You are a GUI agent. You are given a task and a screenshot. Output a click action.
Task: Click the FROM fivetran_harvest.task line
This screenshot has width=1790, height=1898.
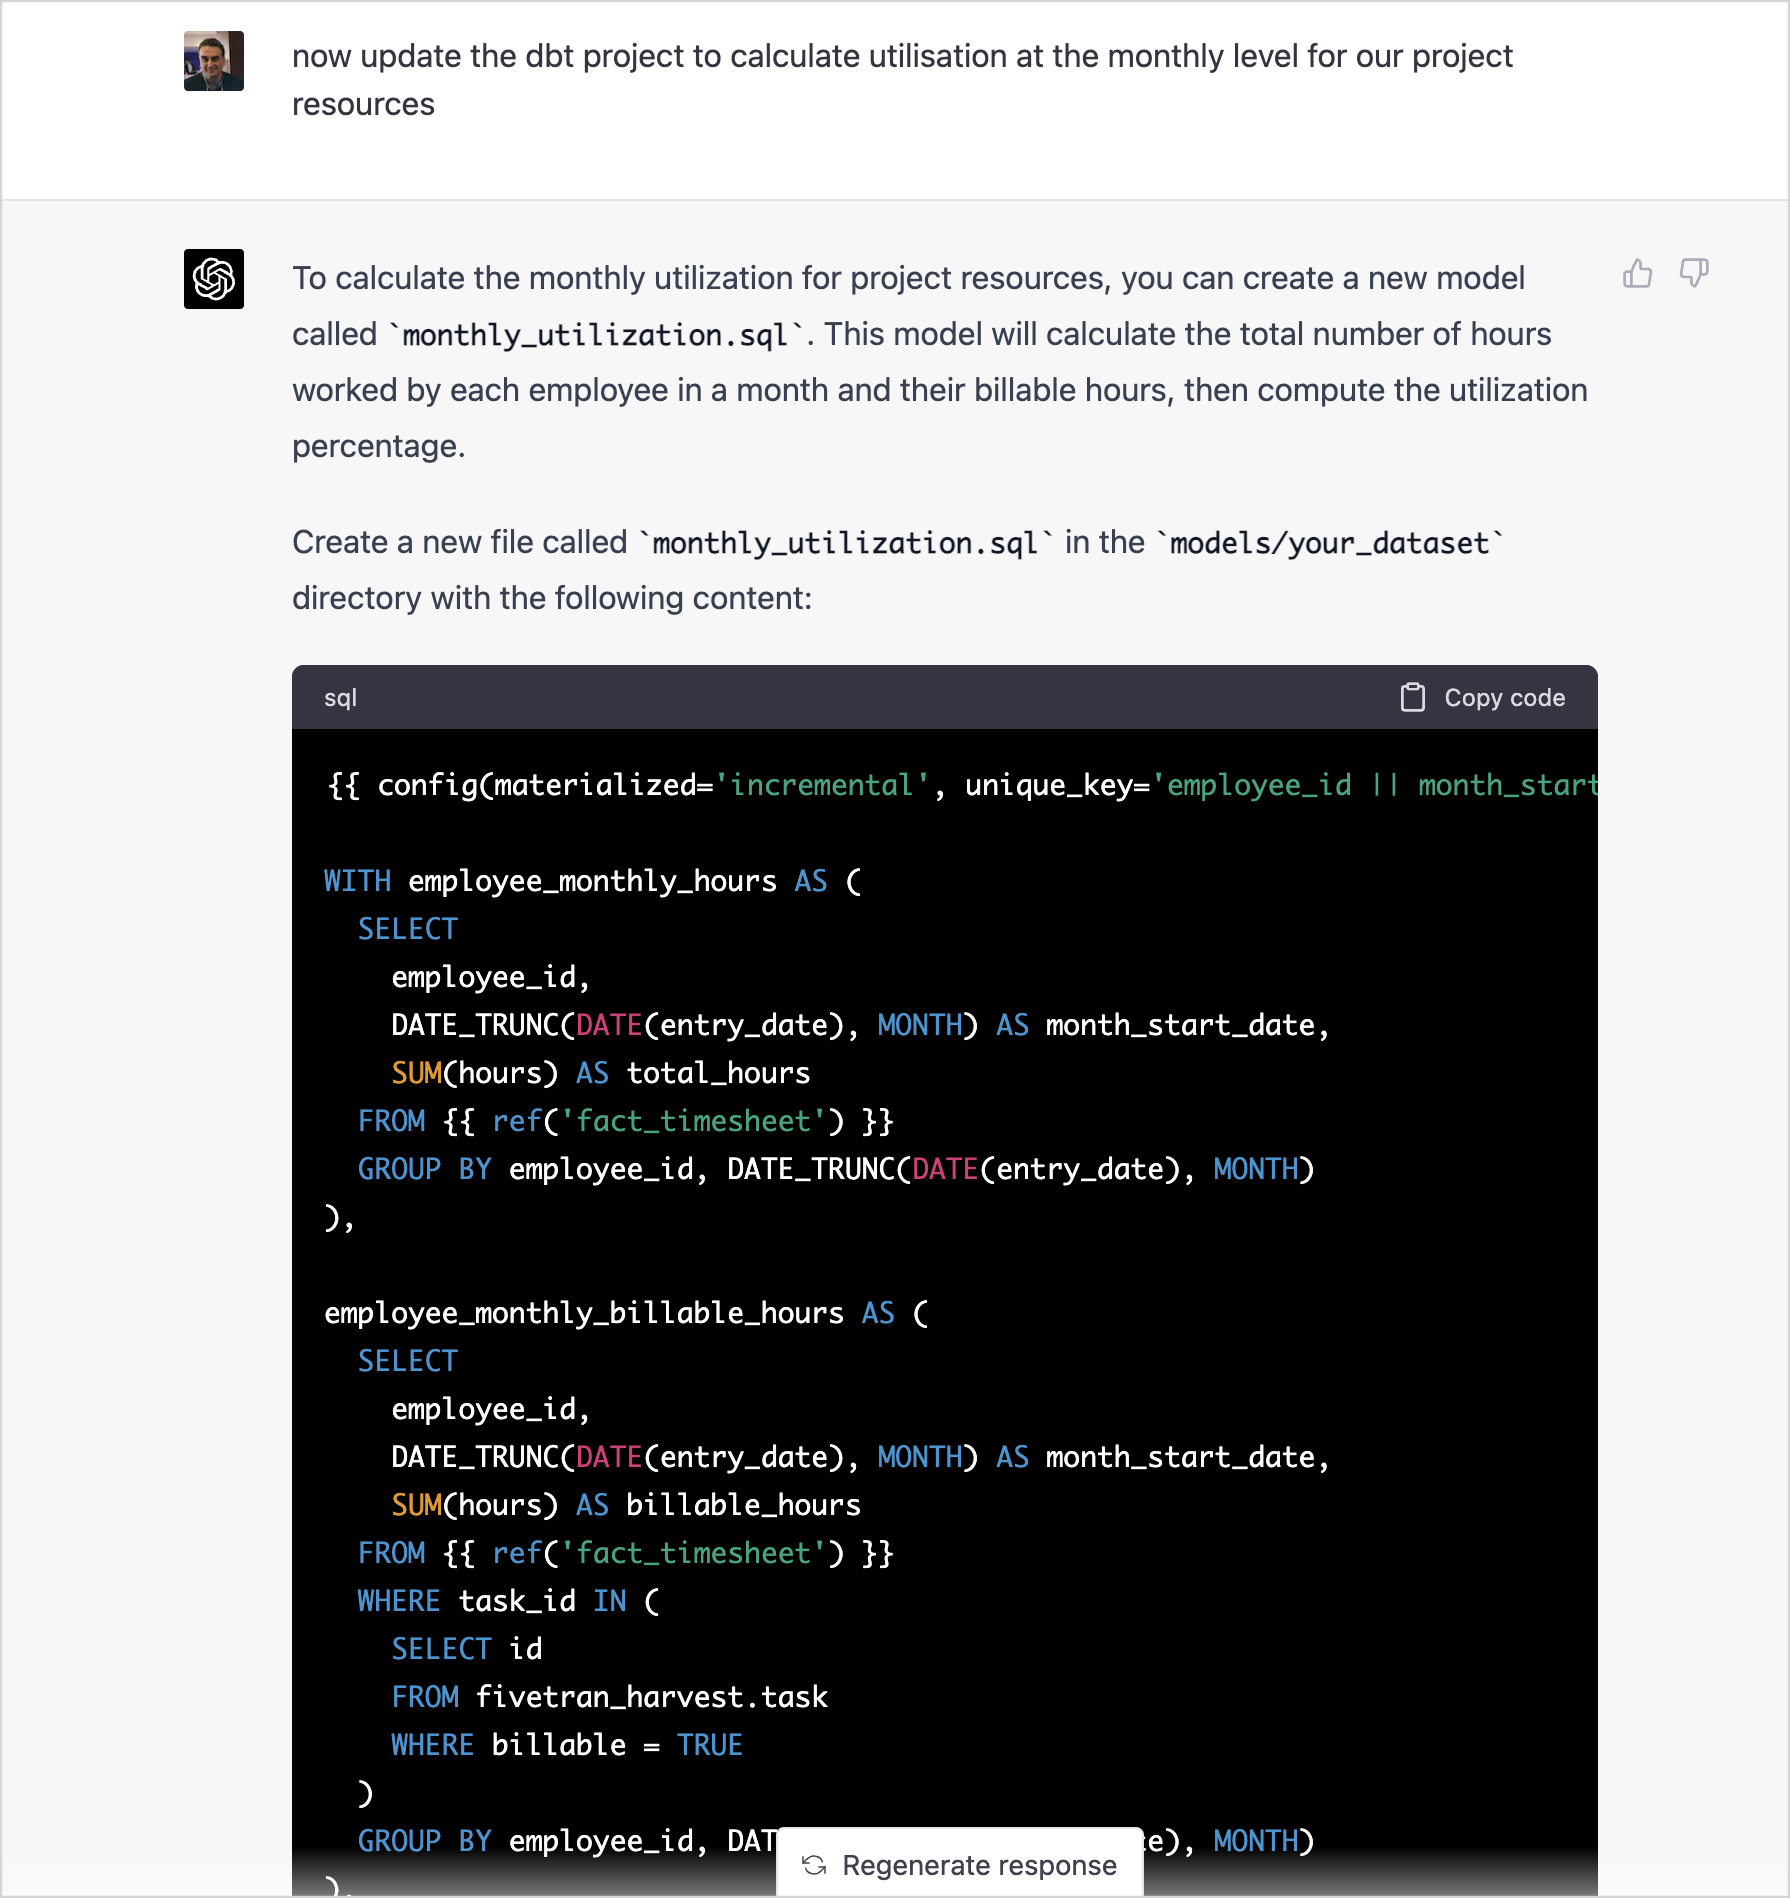tap(609, 1697)
